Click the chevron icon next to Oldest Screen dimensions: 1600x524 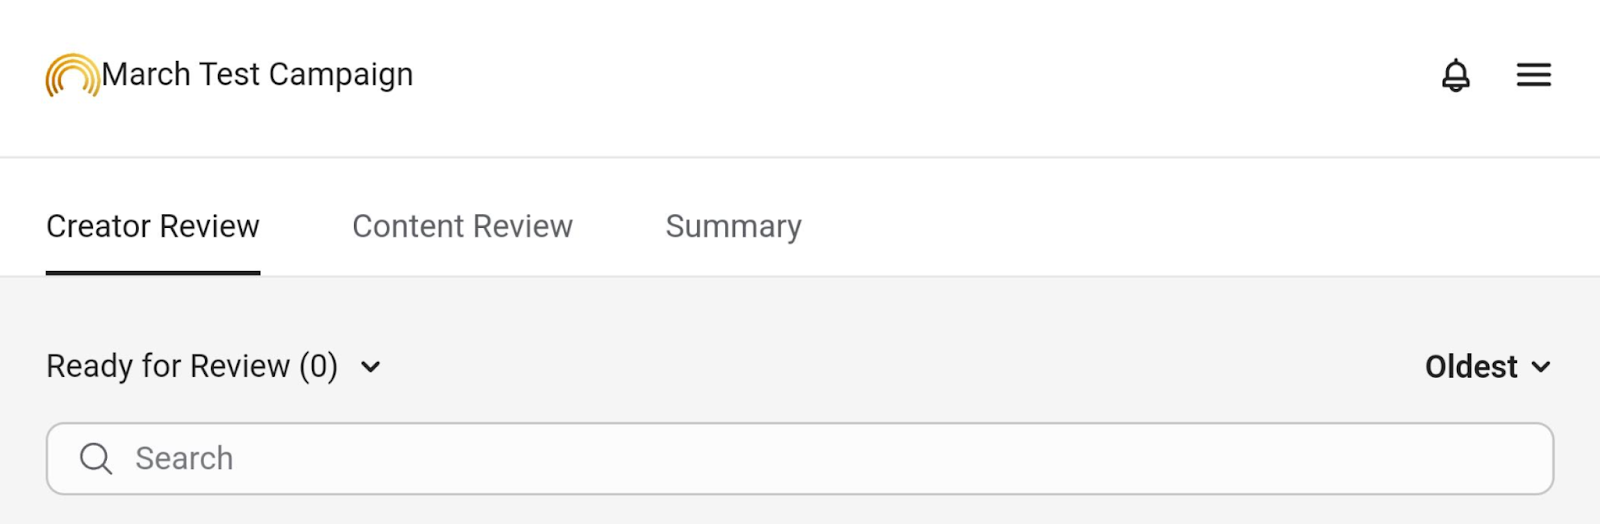point(1541,367)
